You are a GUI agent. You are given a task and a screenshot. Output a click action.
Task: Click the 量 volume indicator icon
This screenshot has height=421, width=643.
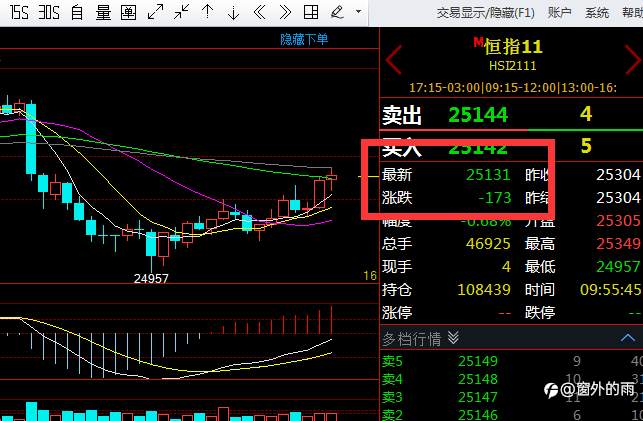click(103, 13)
